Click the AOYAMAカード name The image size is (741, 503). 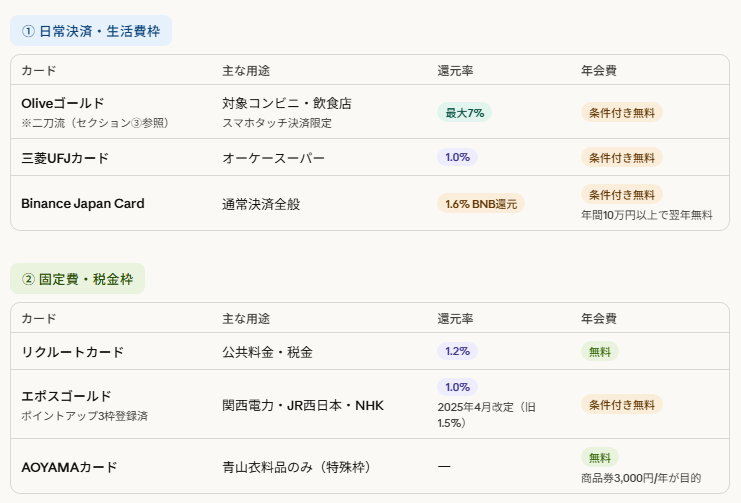pos(69,467)
